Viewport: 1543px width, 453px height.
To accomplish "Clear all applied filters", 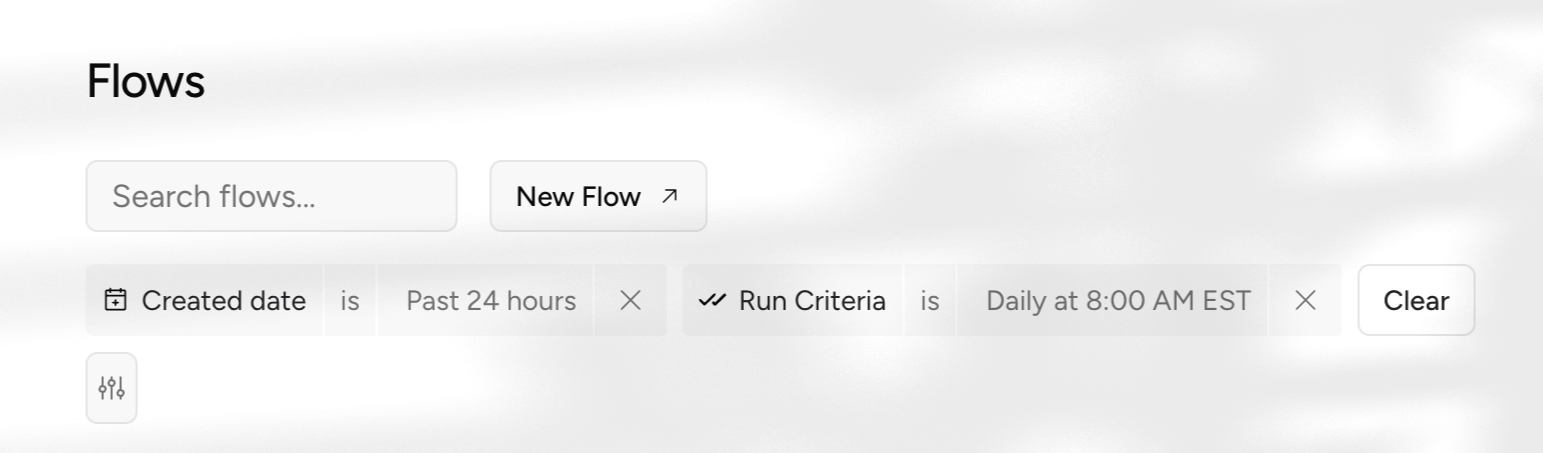I will pos(1415,300).
